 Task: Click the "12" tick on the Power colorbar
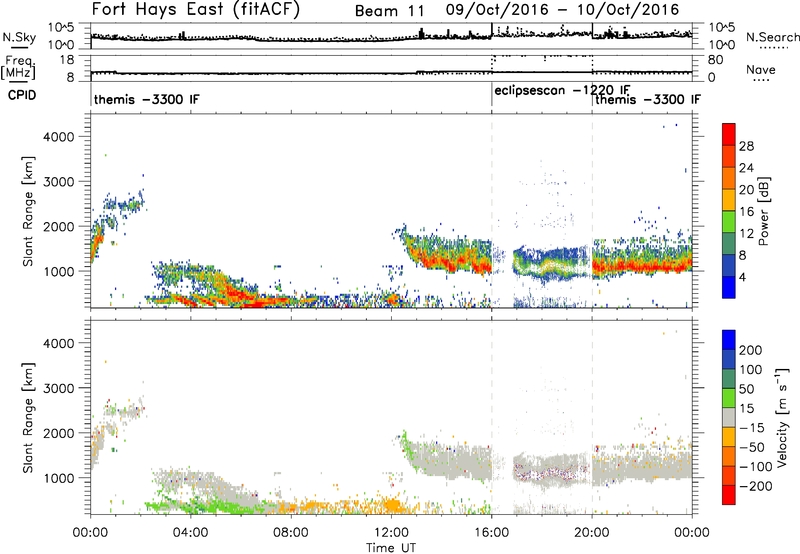[746, 234]
